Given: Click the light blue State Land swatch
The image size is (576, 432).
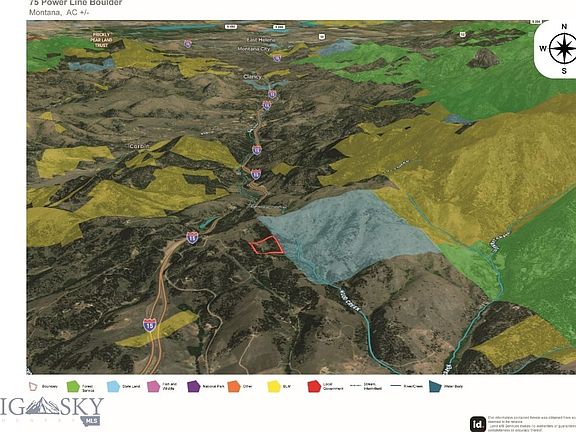Looking at the screenshot, I should click(114, 386).
